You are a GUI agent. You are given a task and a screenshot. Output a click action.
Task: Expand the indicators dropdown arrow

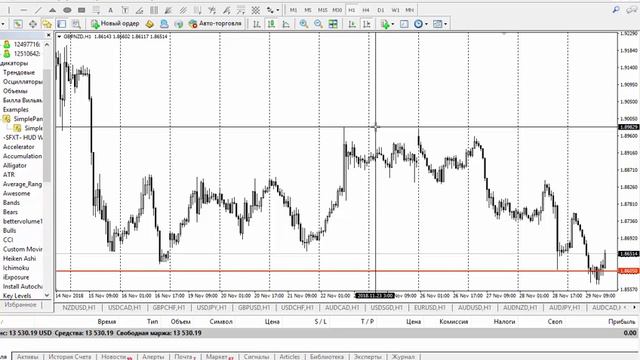[392, 24]
